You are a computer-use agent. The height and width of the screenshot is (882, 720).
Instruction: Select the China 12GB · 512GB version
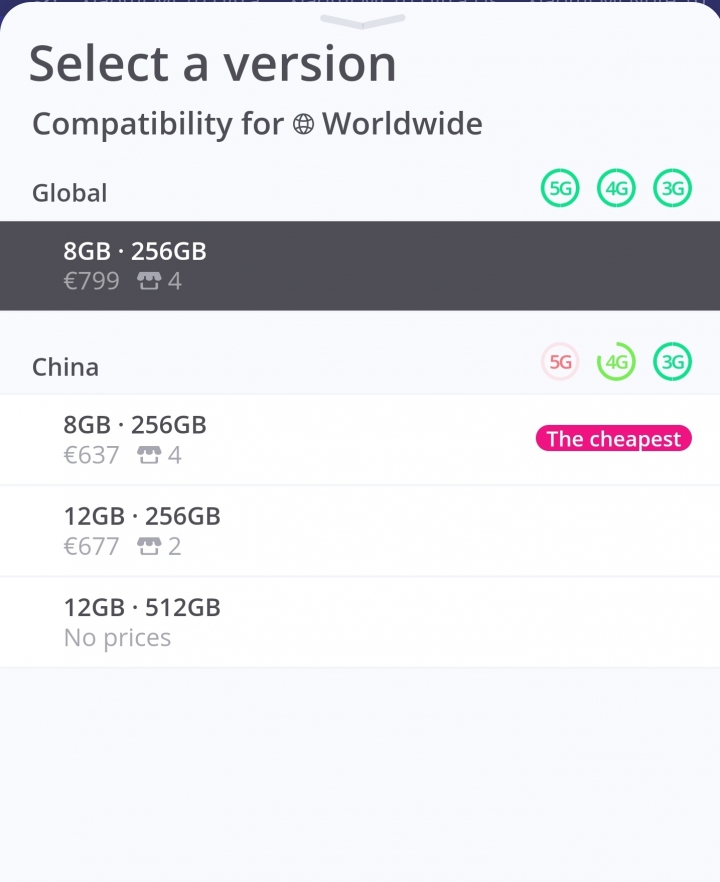360,622
